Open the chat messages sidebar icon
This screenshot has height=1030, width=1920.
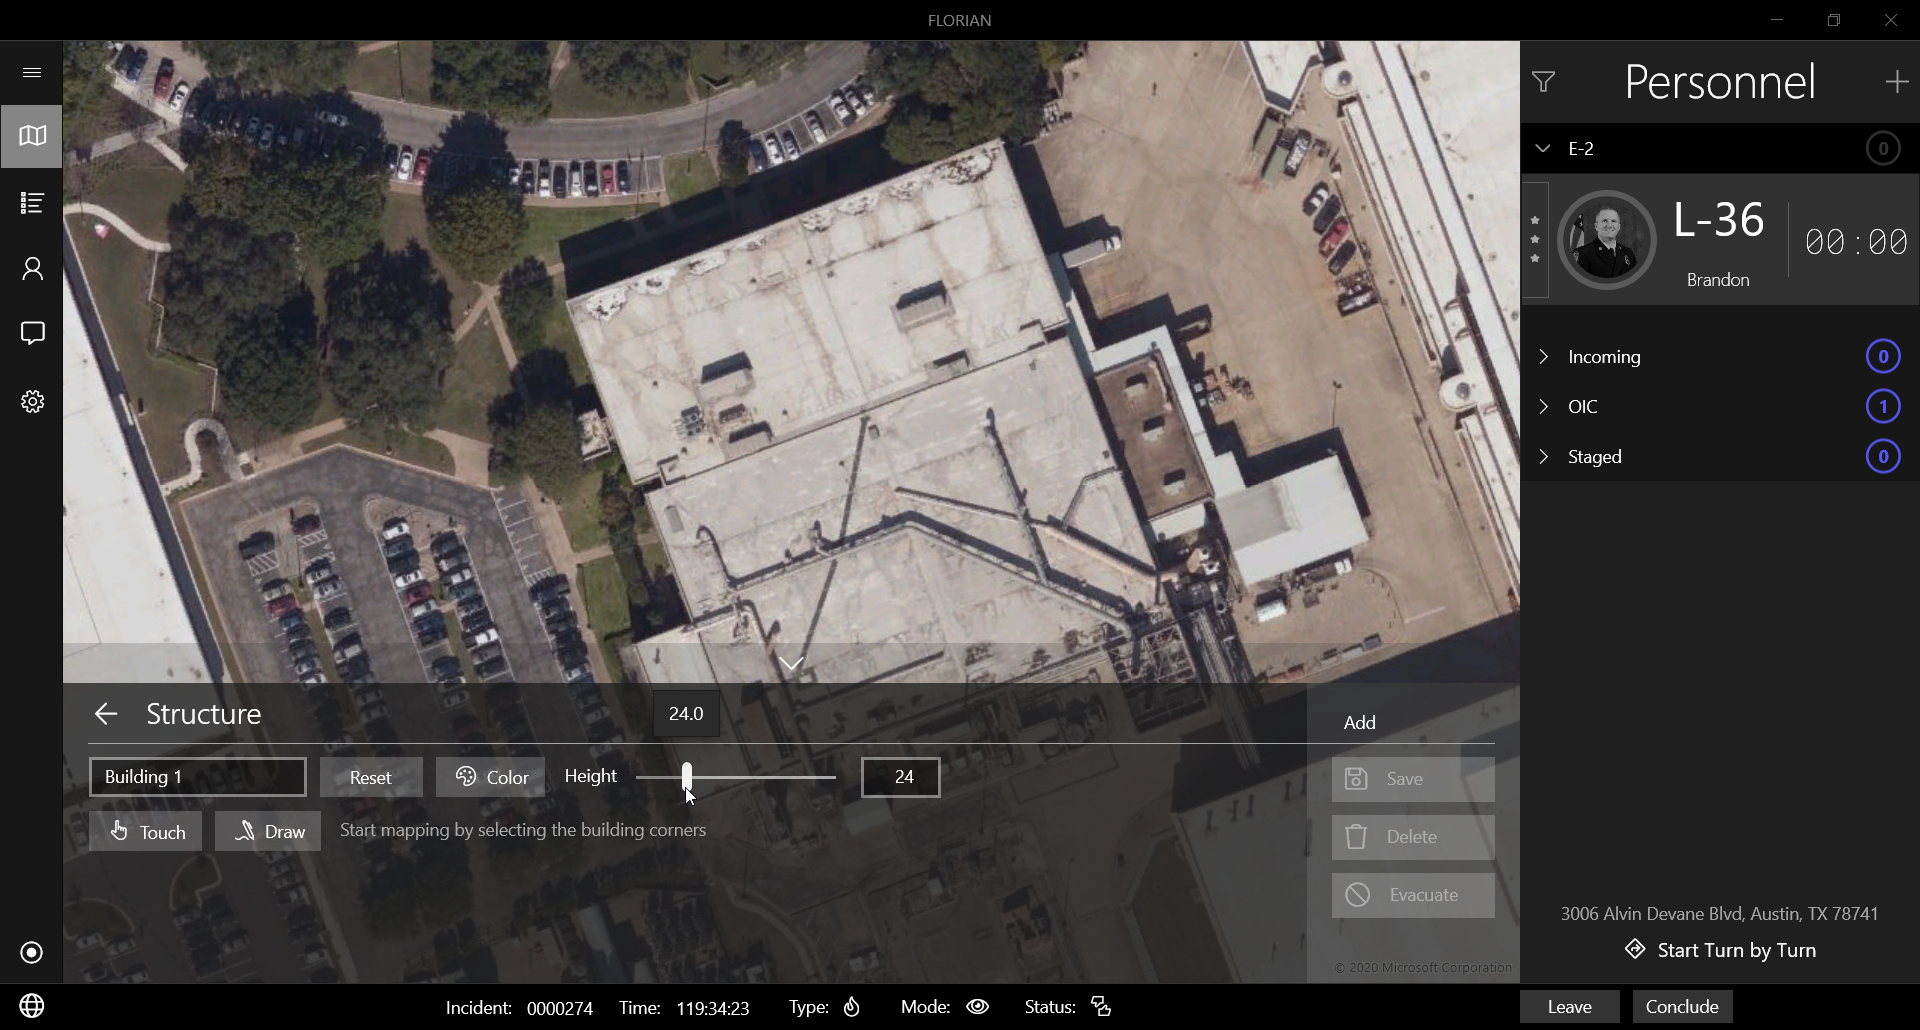point(32,333)
